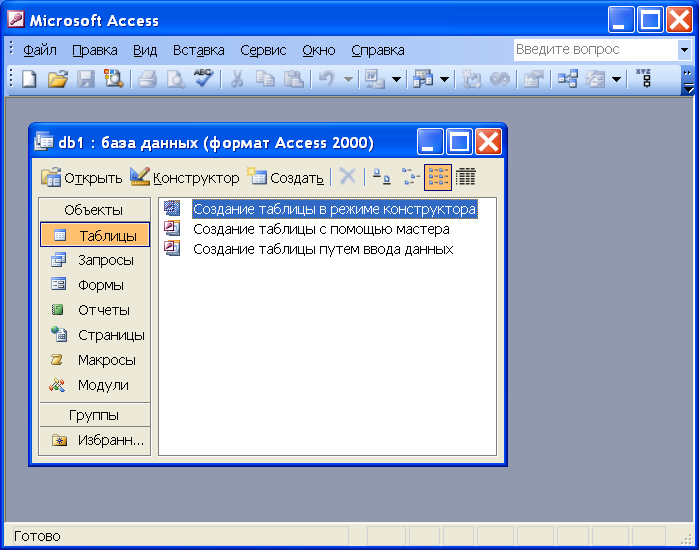Viewport: 699px width, 550px height.
Task: Open the Избранное group
Action: pyautogui.click(x=95, y=440)
